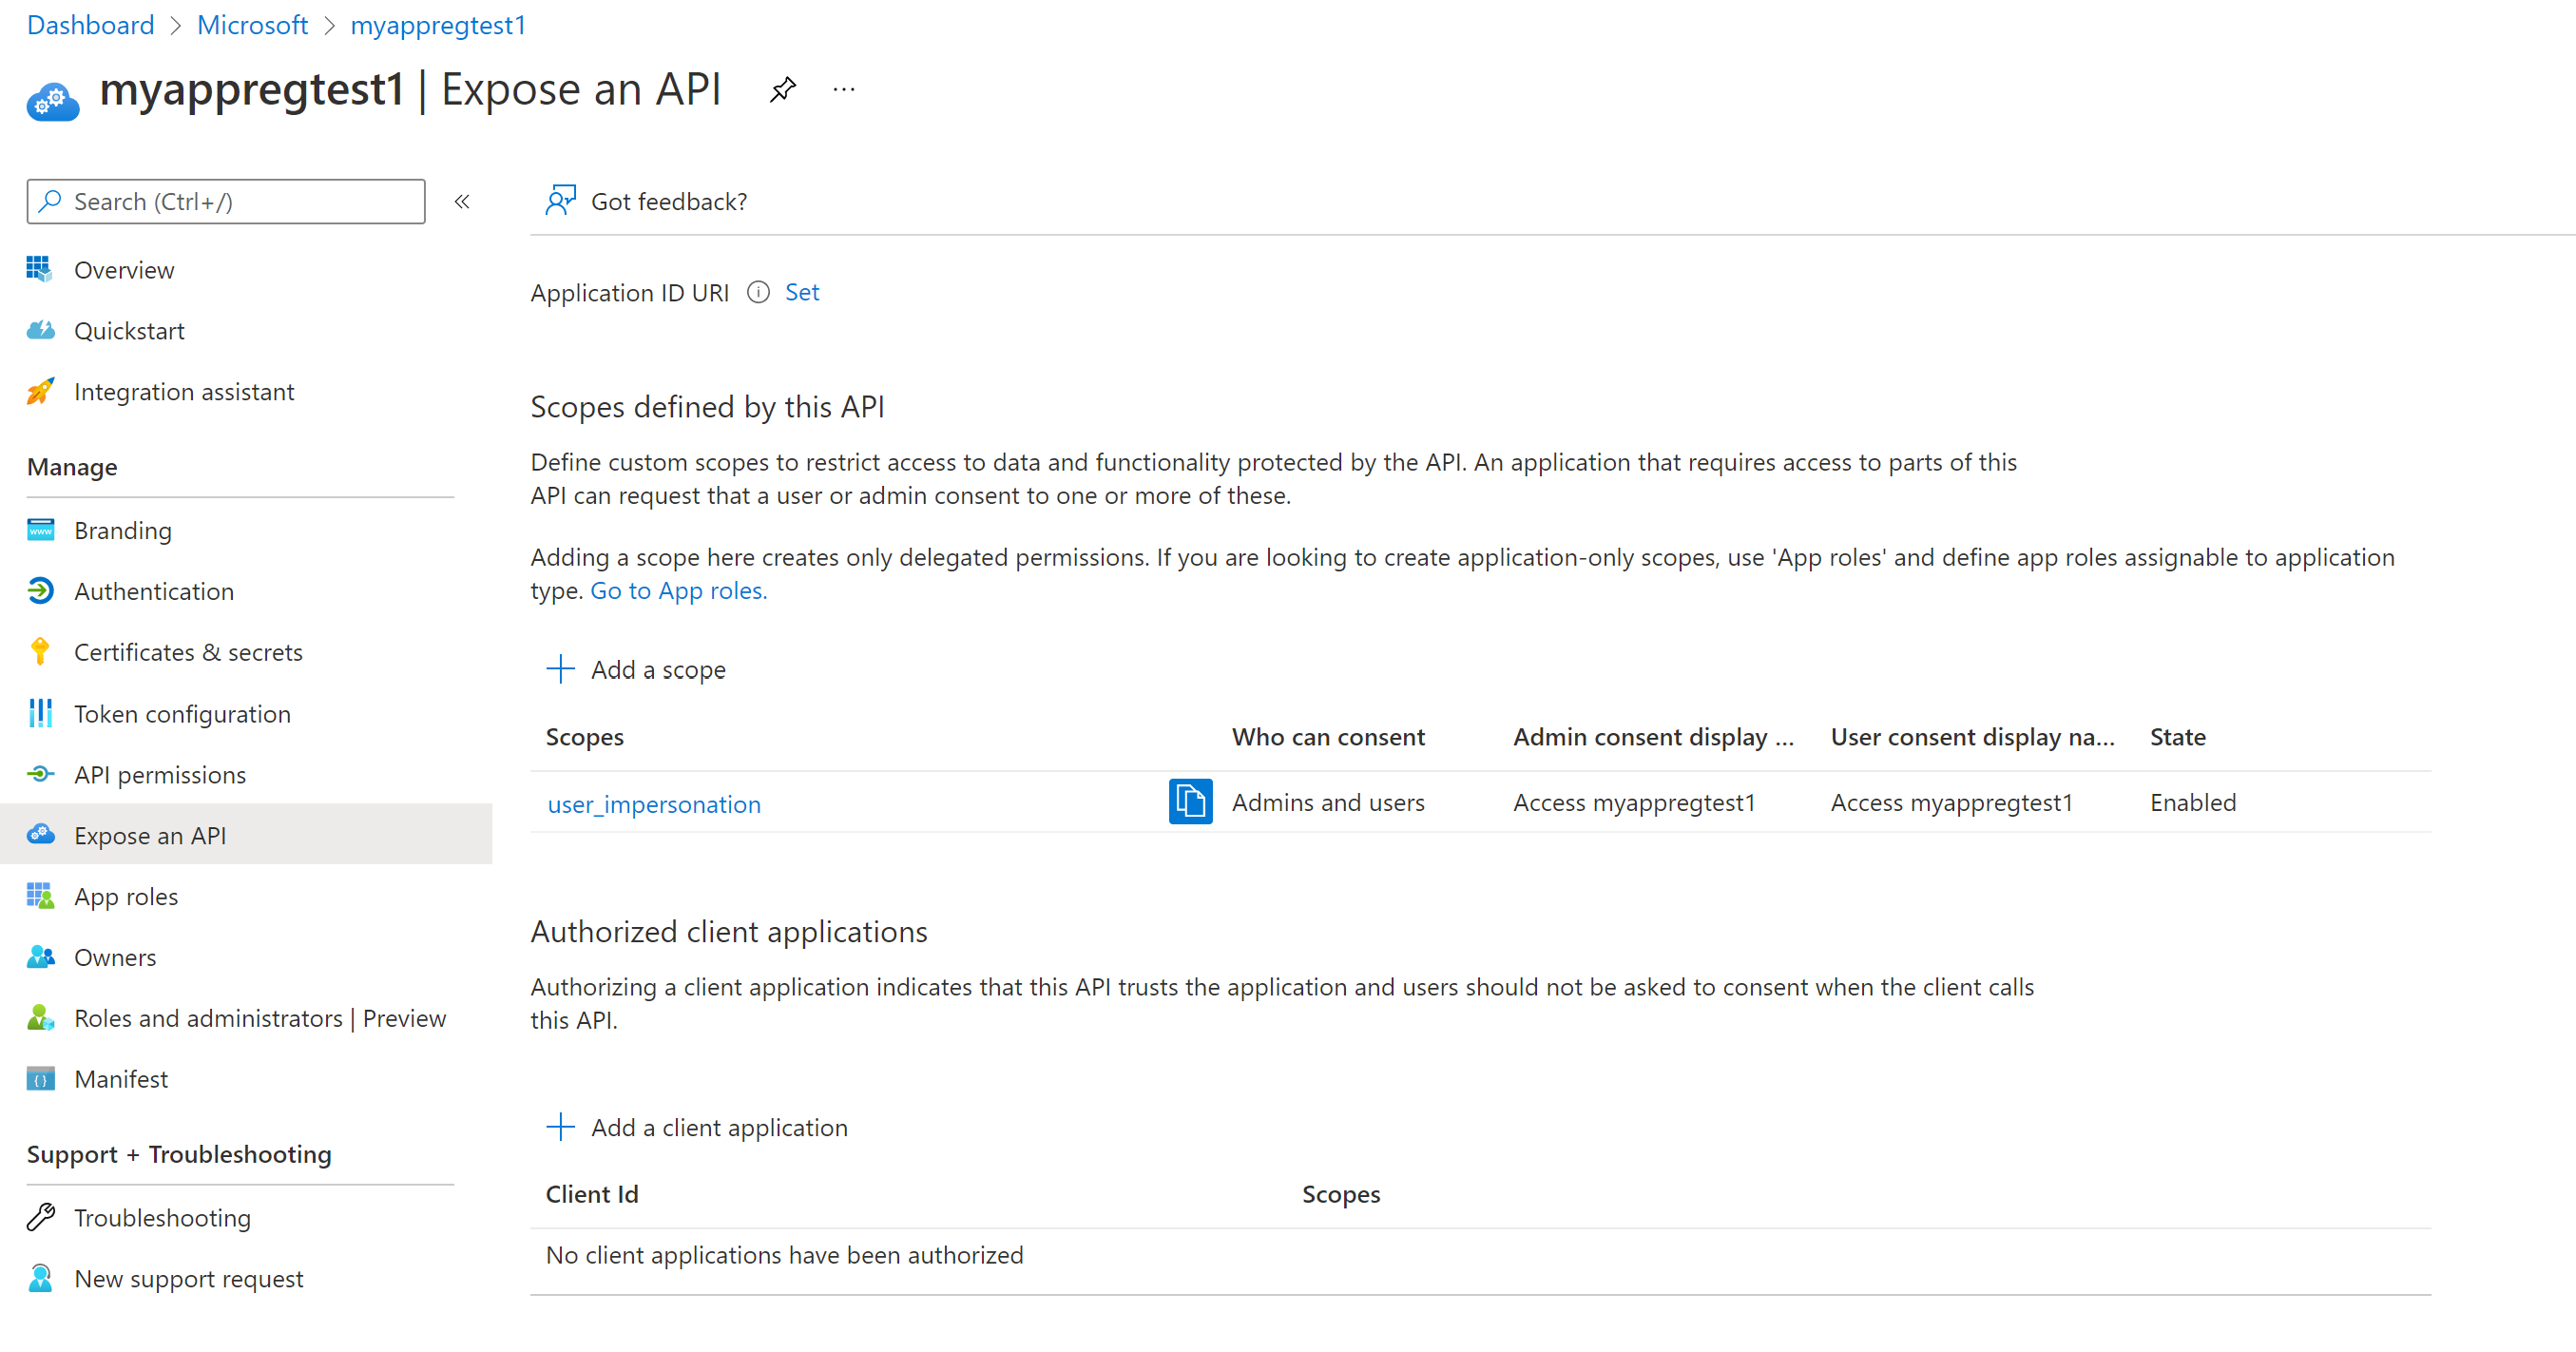Viewport: 2576px width, 1352px height.
Task: Click the 'Enabled' state cell
Action: click(2193, 803)
